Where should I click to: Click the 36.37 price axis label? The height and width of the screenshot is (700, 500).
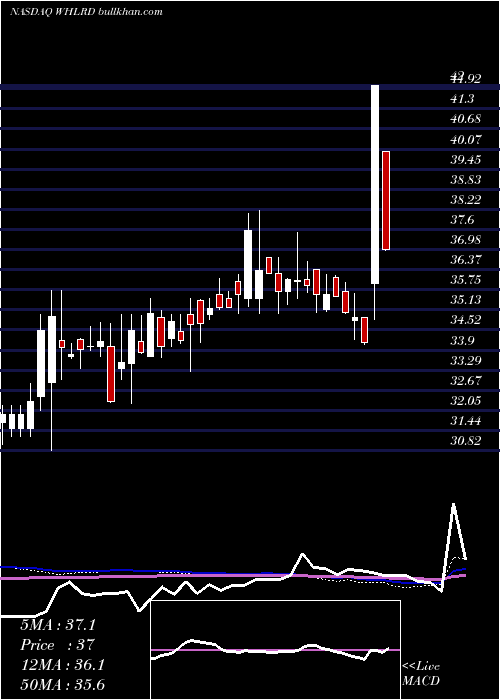point(465,260)
